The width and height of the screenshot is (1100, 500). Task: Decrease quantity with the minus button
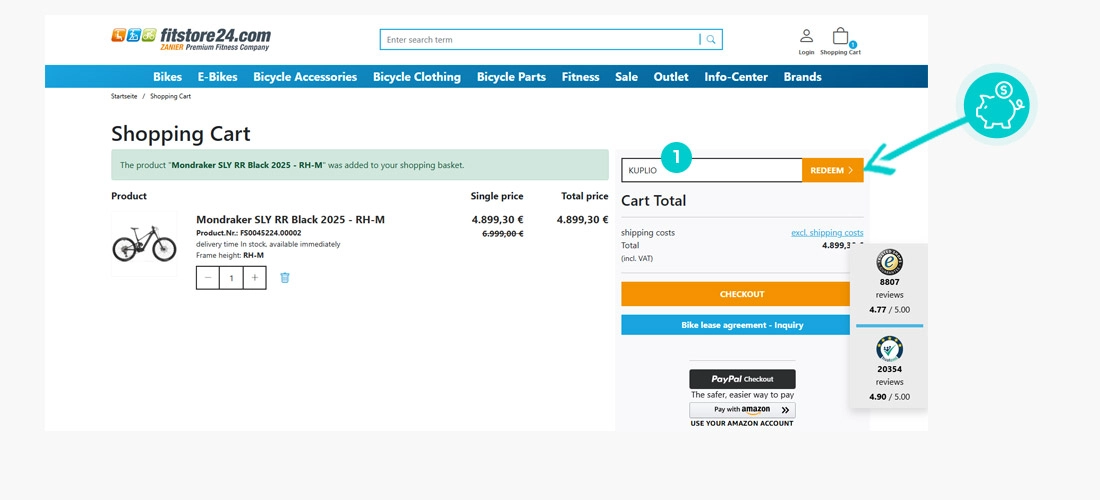pos(208,278)
